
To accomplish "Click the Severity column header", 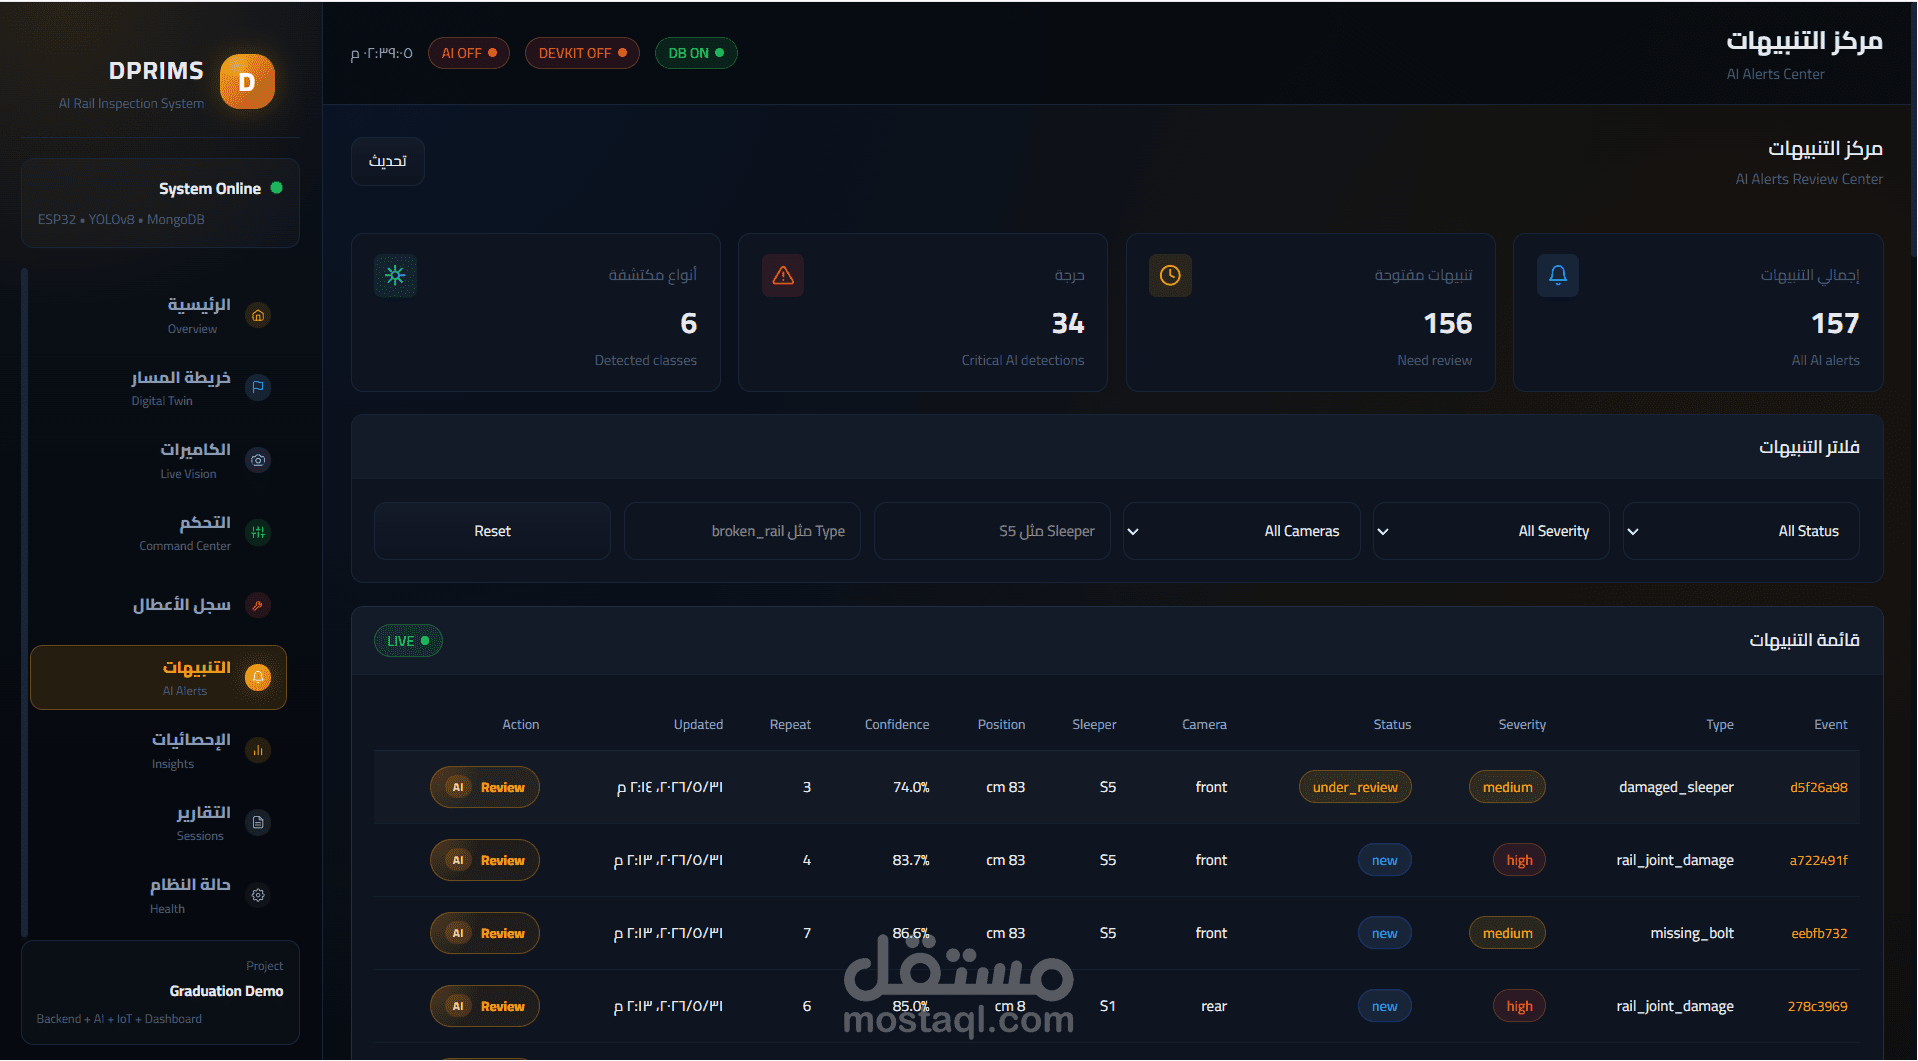I will coord(1522,725).
